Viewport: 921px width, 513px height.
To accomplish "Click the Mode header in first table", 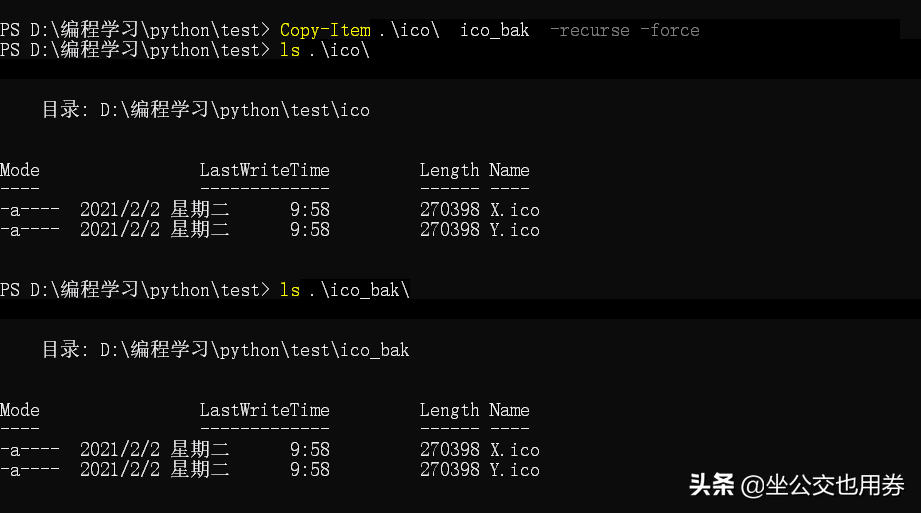I will [x=20, y=170].
